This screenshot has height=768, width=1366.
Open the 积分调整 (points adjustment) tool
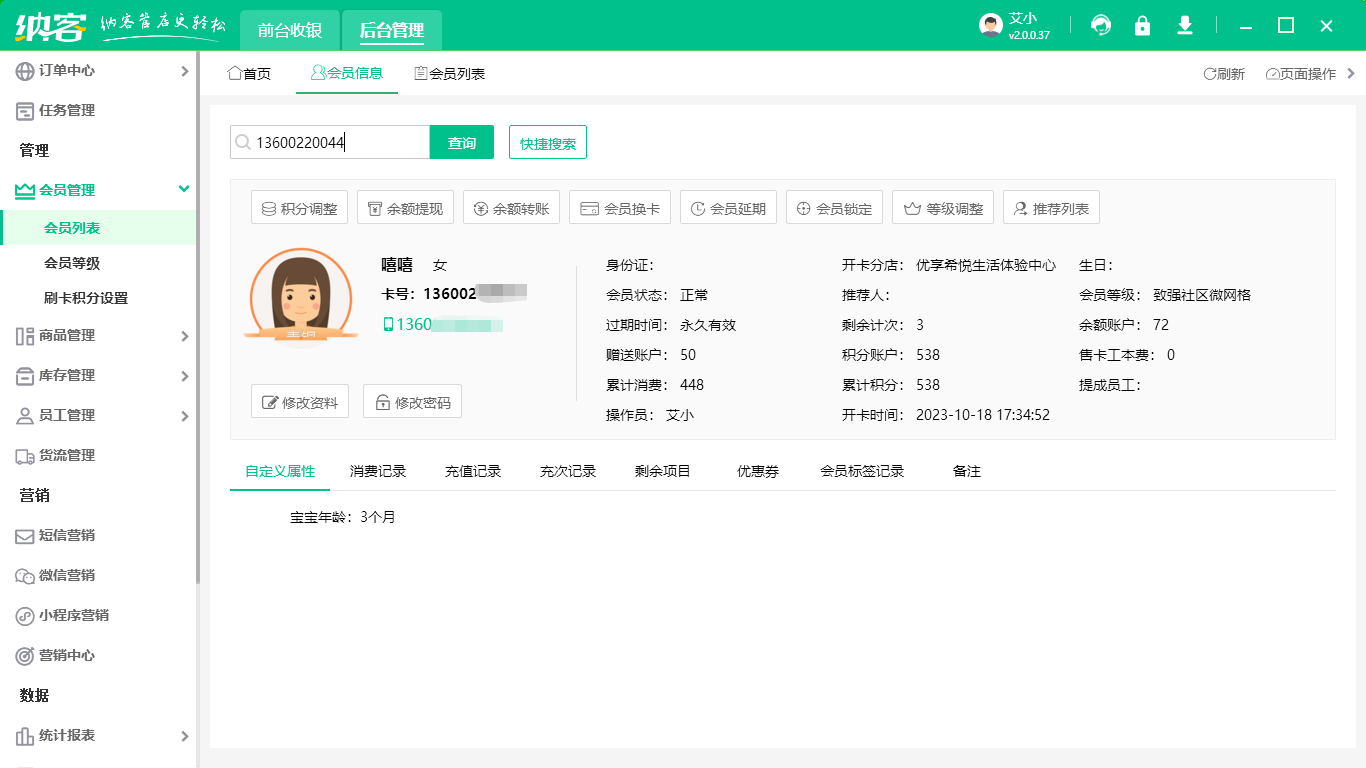(x=299, y=207)
